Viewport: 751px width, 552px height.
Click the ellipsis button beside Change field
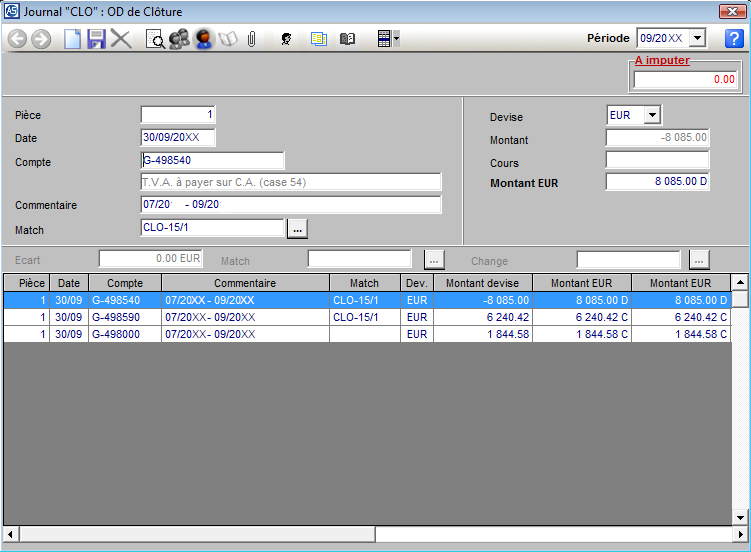pos(700,260)
